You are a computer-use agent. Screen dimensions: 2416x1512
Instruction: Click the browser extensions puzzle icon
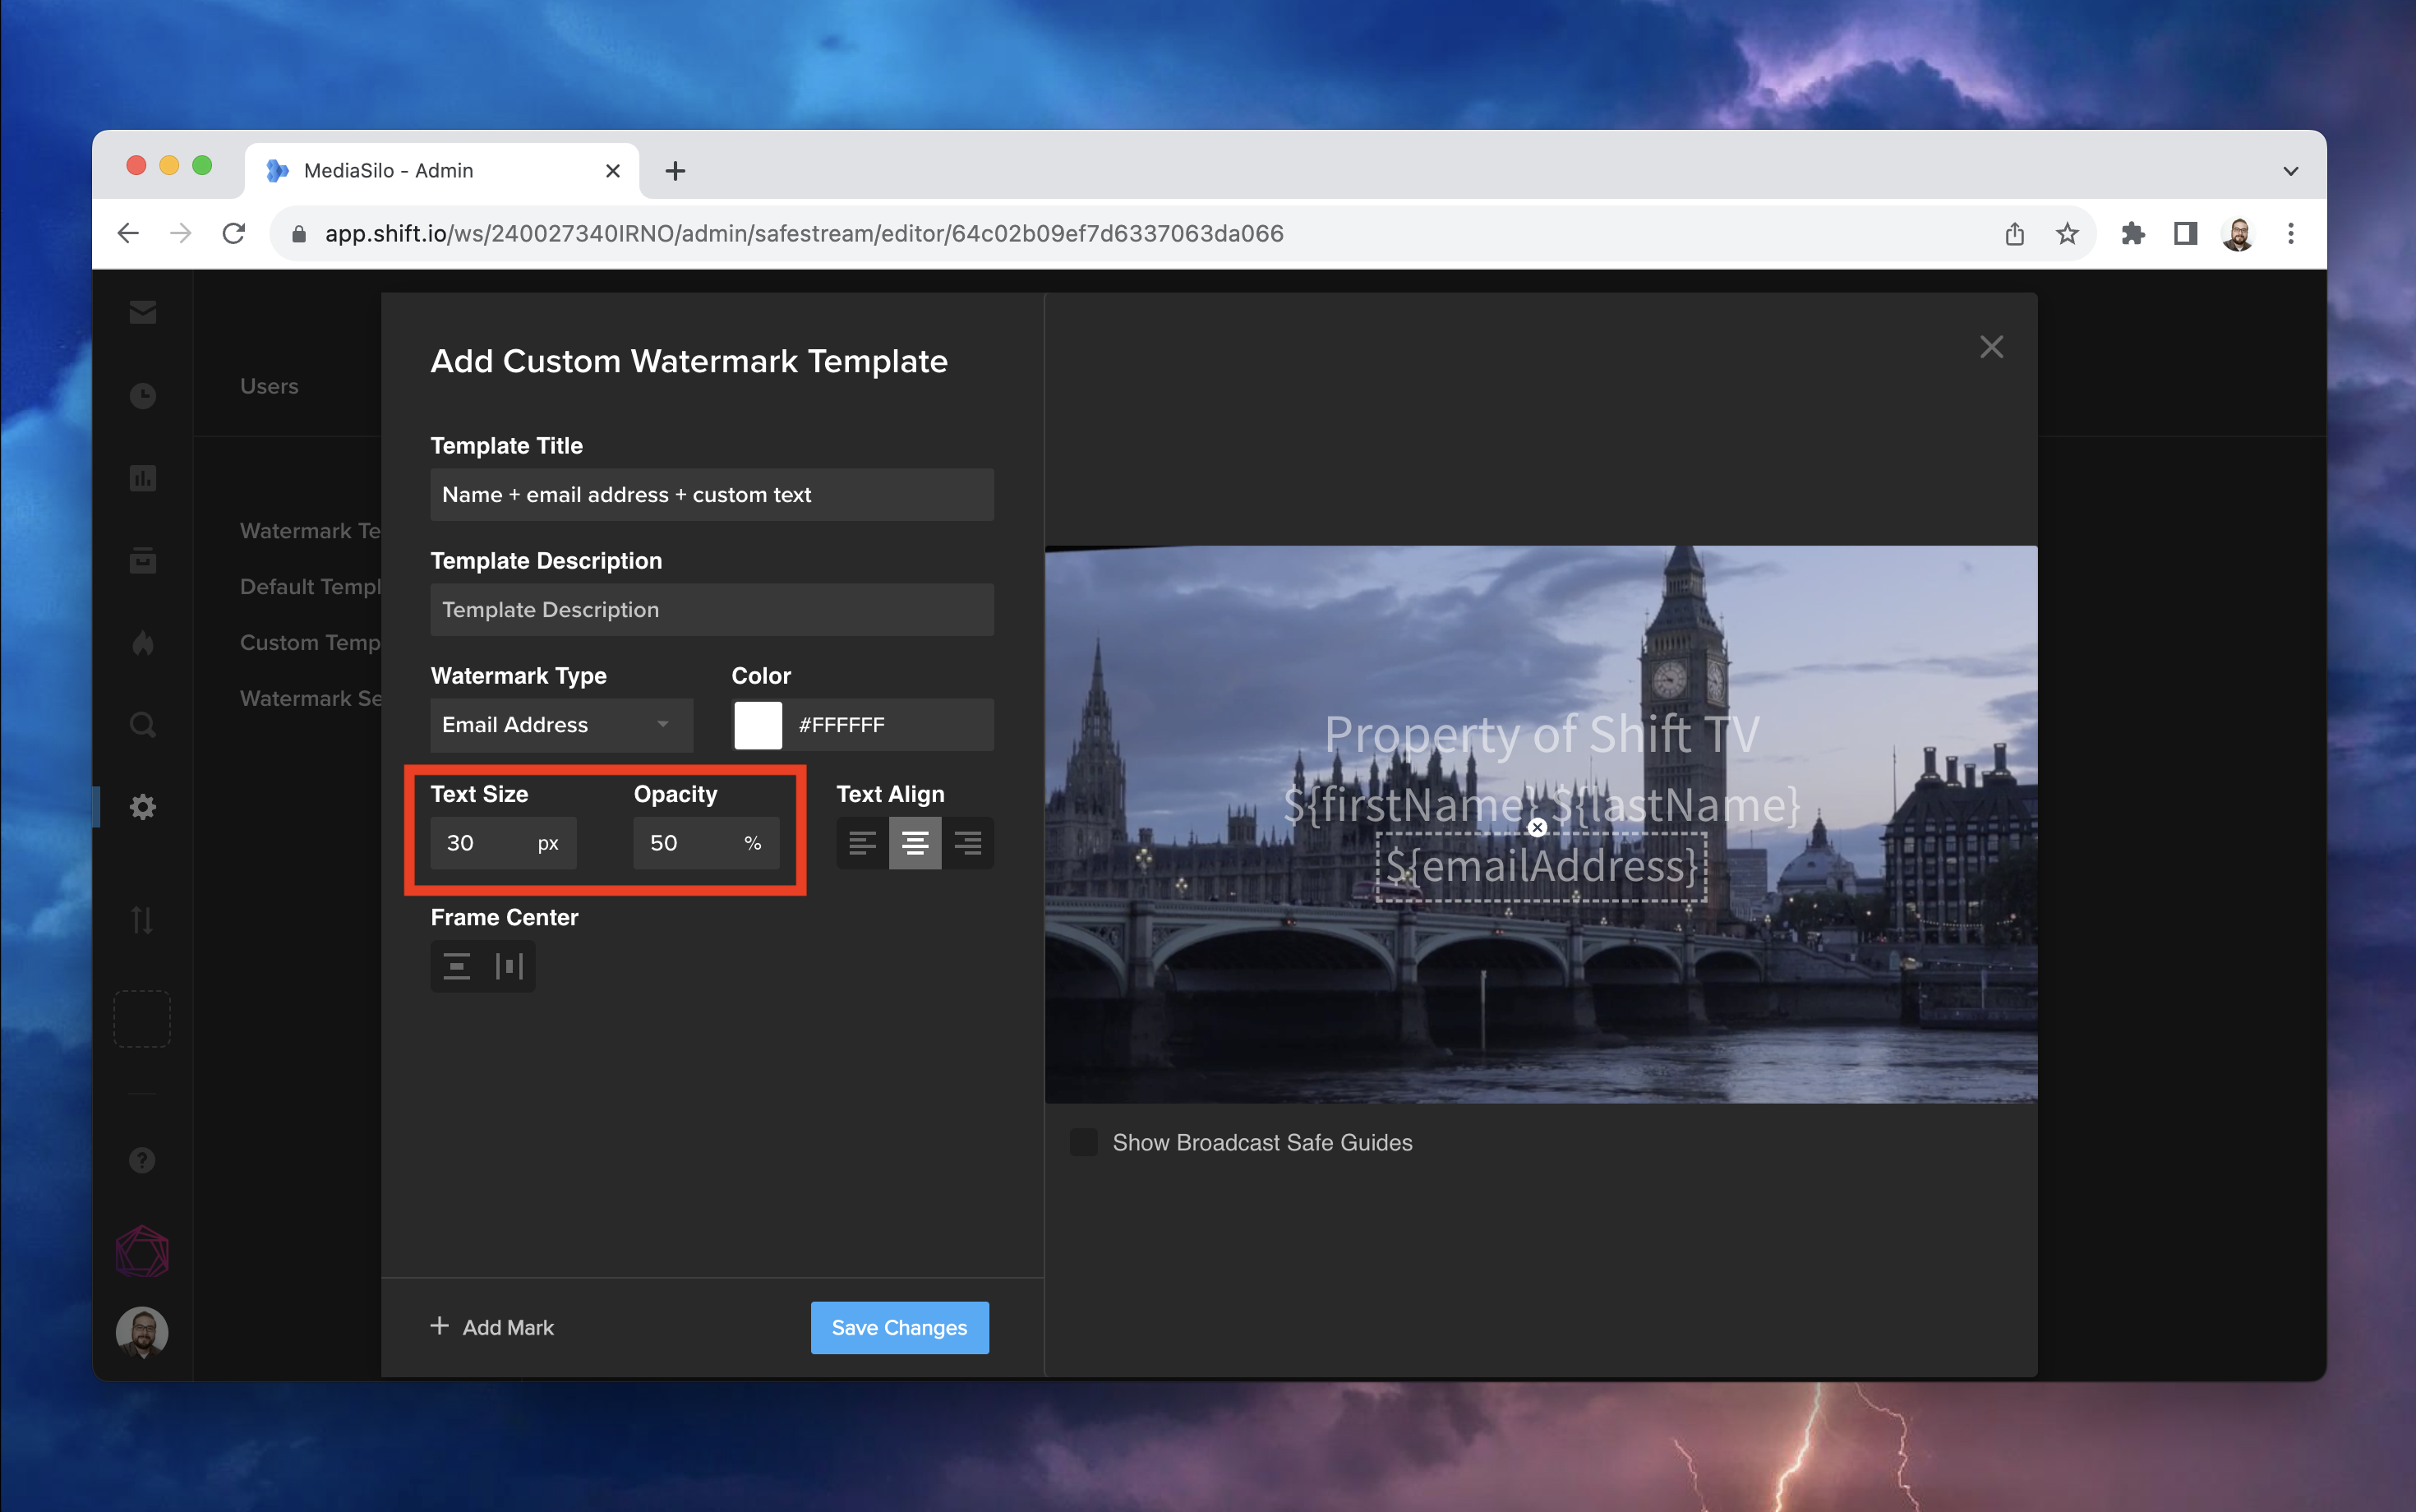click(x=2132, y=233)
